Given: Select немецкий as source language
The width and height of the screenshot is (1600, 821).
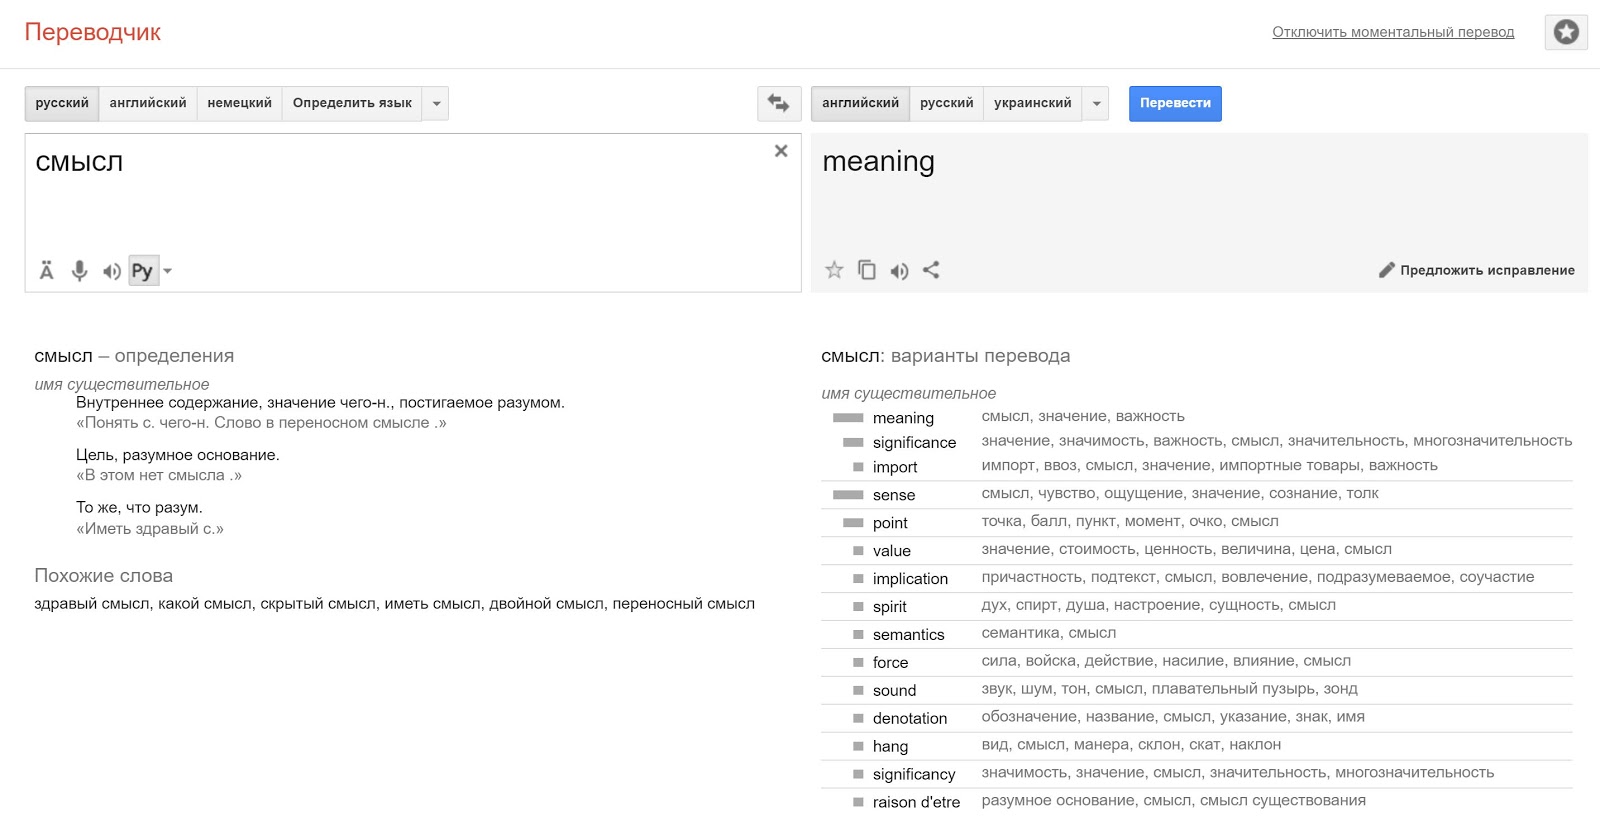Looking at the screenshot, I should 239,103.
